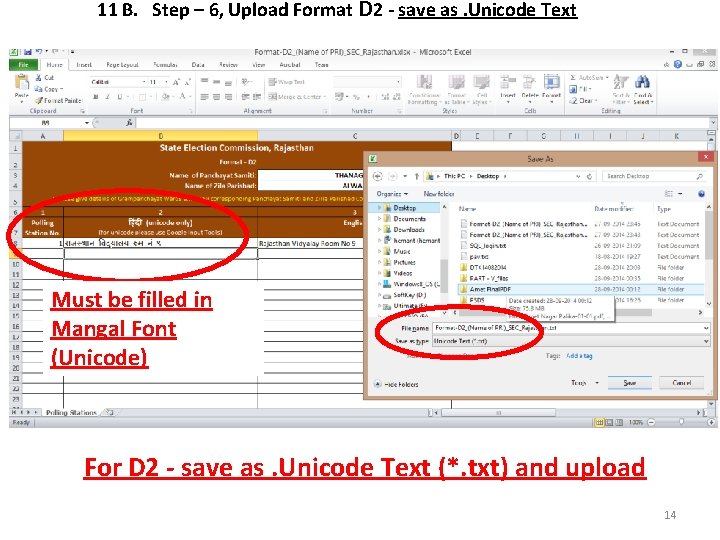Switch to the Data ribbon tab

coord(198,65)
